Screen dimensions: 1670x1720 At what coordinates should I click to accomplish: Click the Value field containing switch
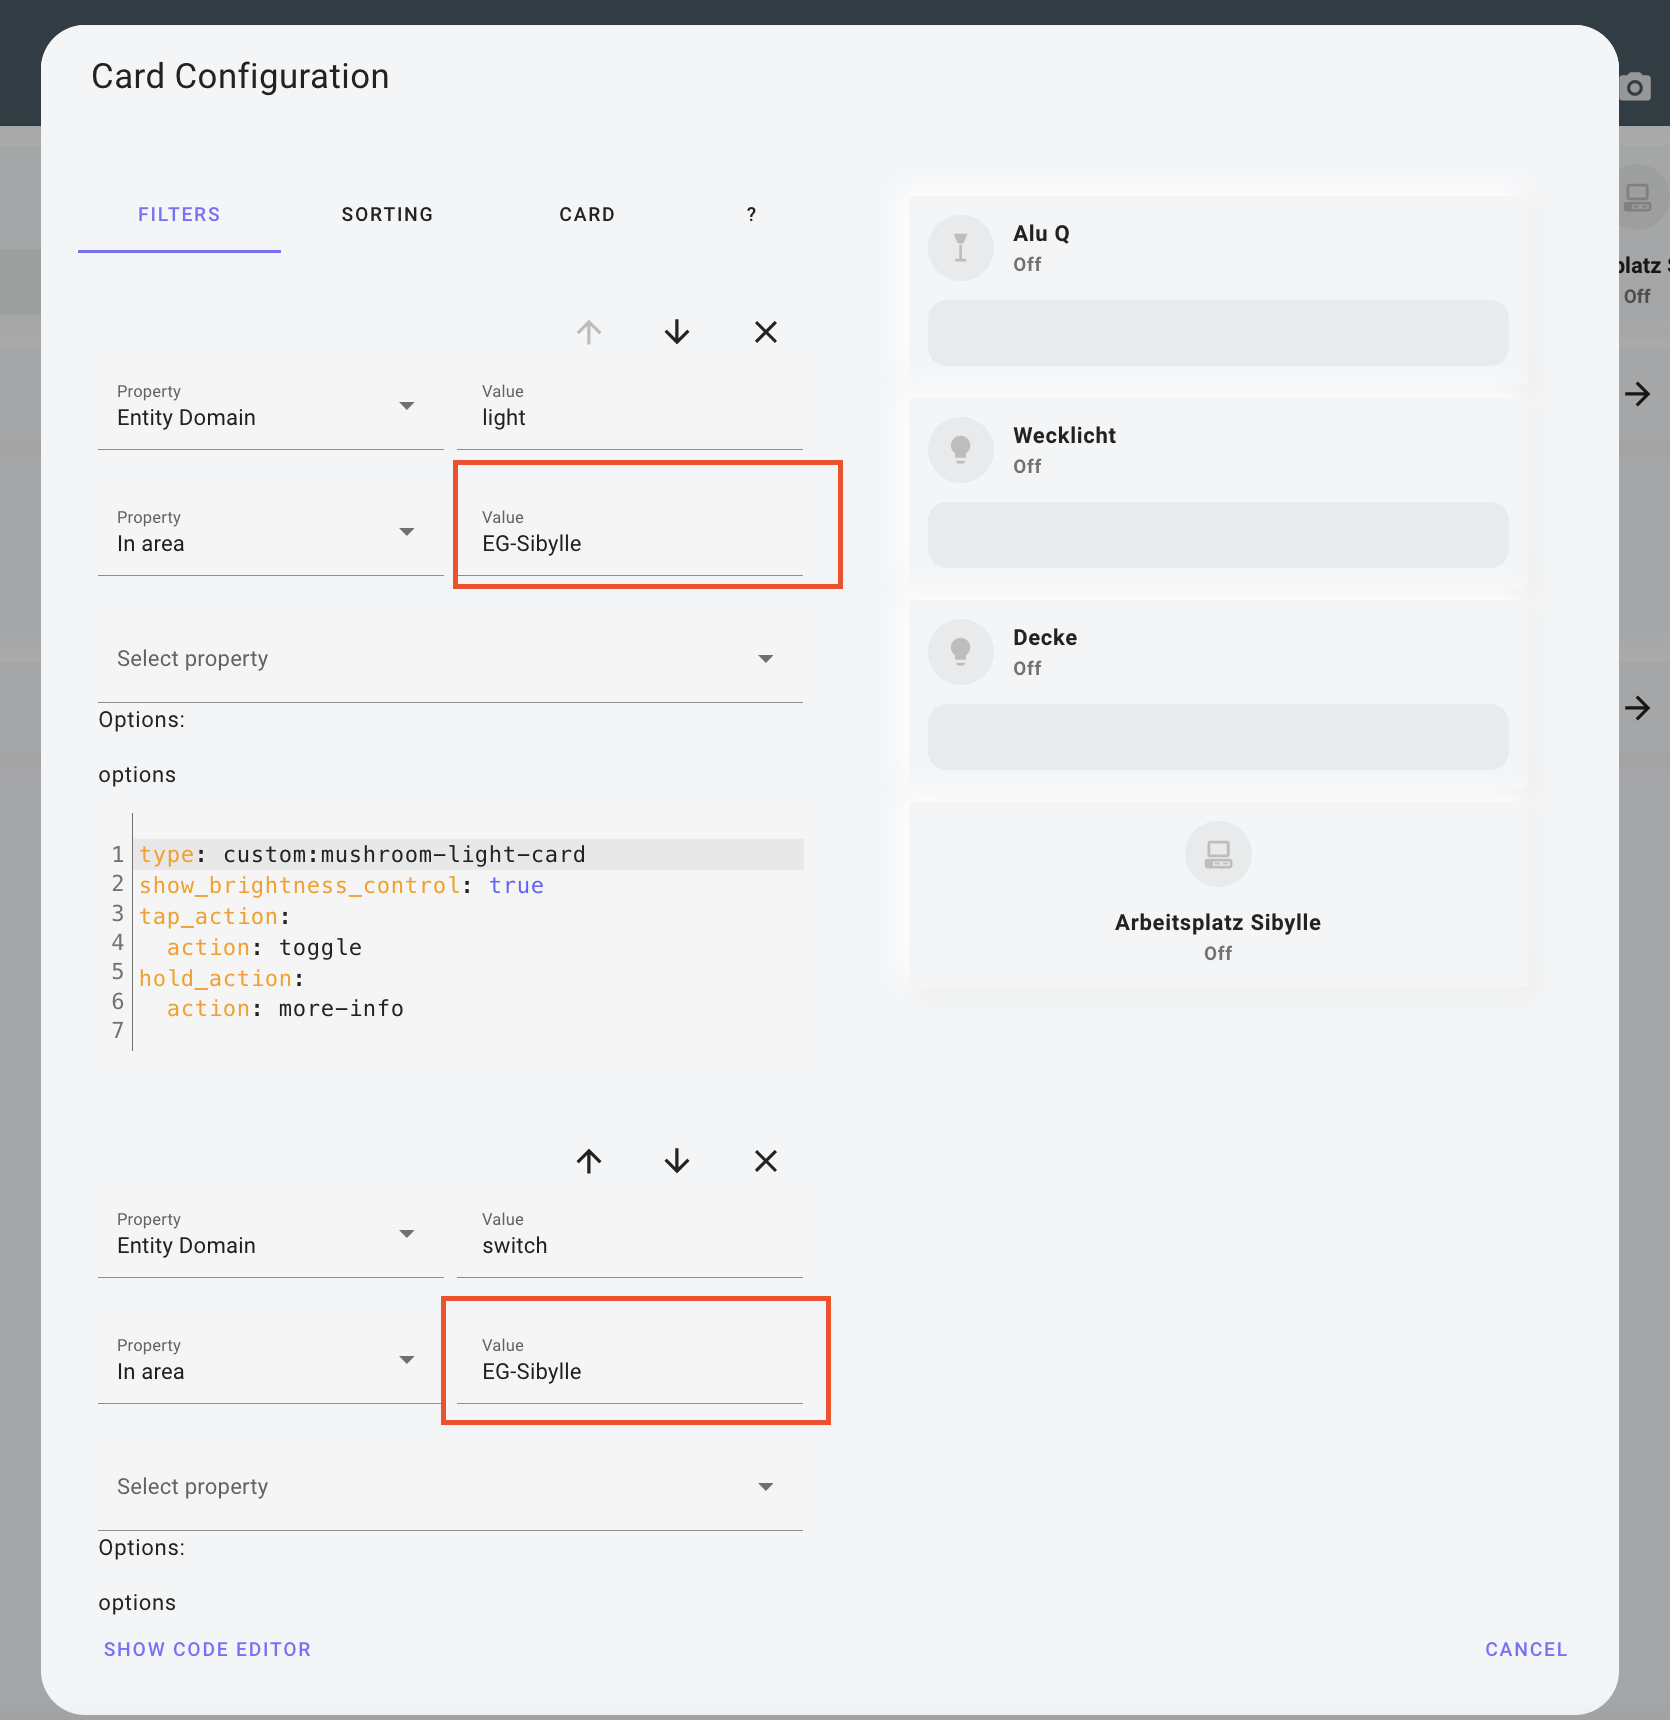tap(630, 1245)
